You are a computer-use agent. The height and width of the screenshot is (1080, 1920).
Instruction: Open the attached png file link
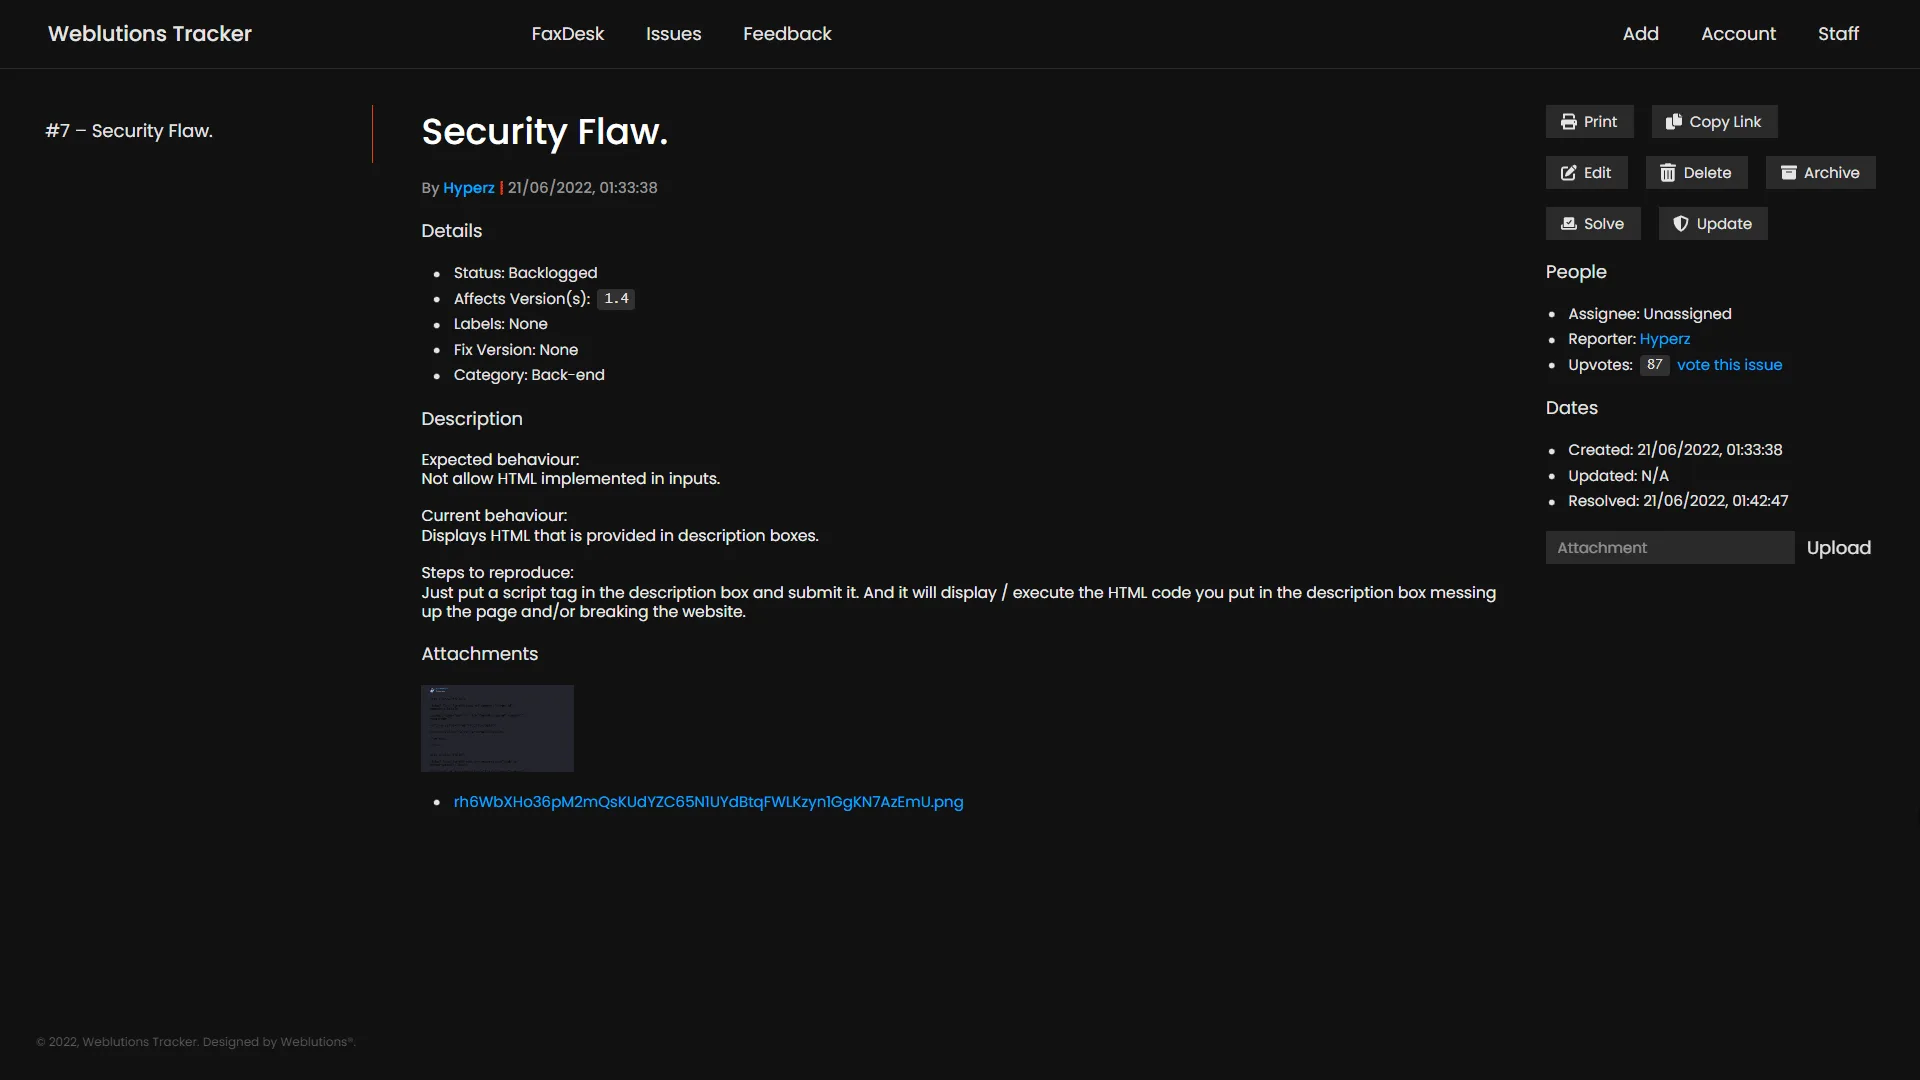pyautogui.click(x=708, y=801)
